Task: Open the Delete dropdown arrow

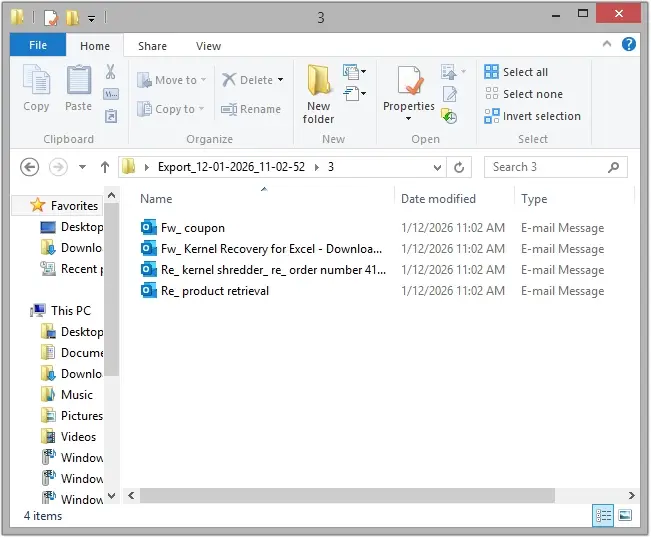Action: coord(281,79)
